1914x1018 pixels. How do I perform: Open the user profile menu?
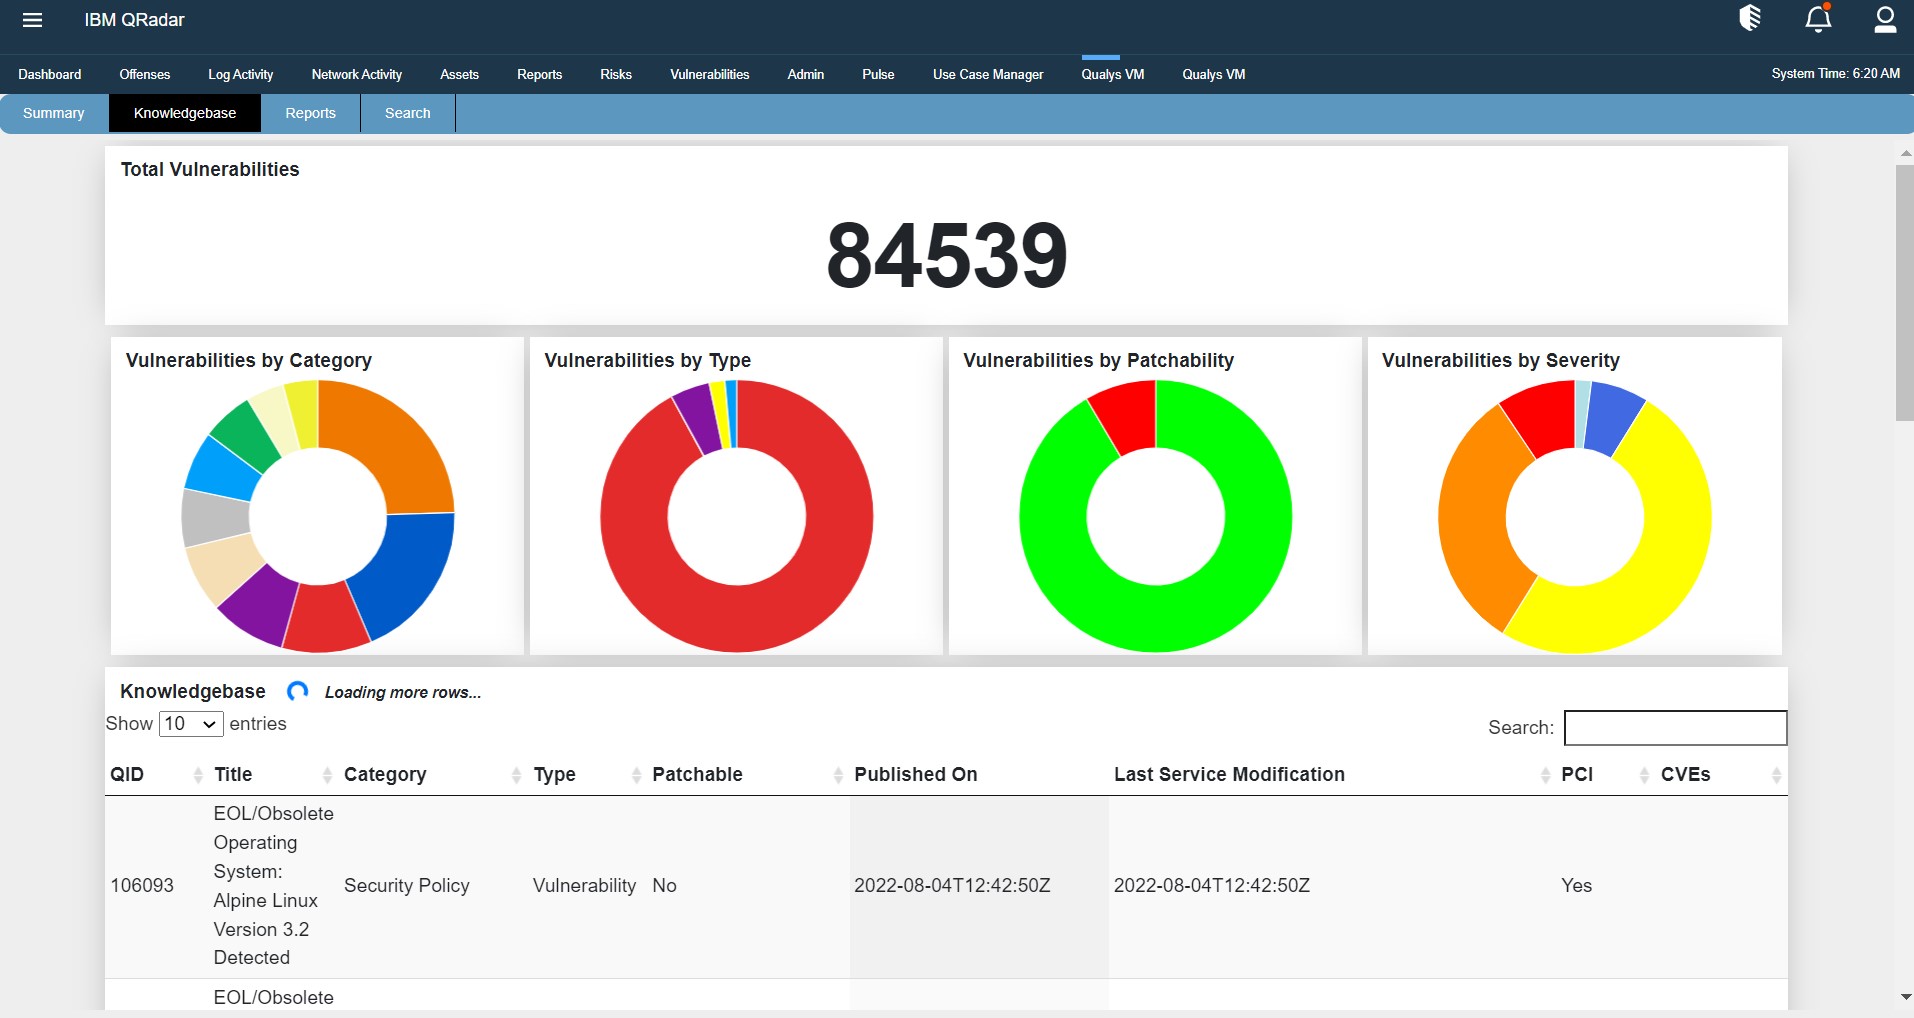[1886, 20]
